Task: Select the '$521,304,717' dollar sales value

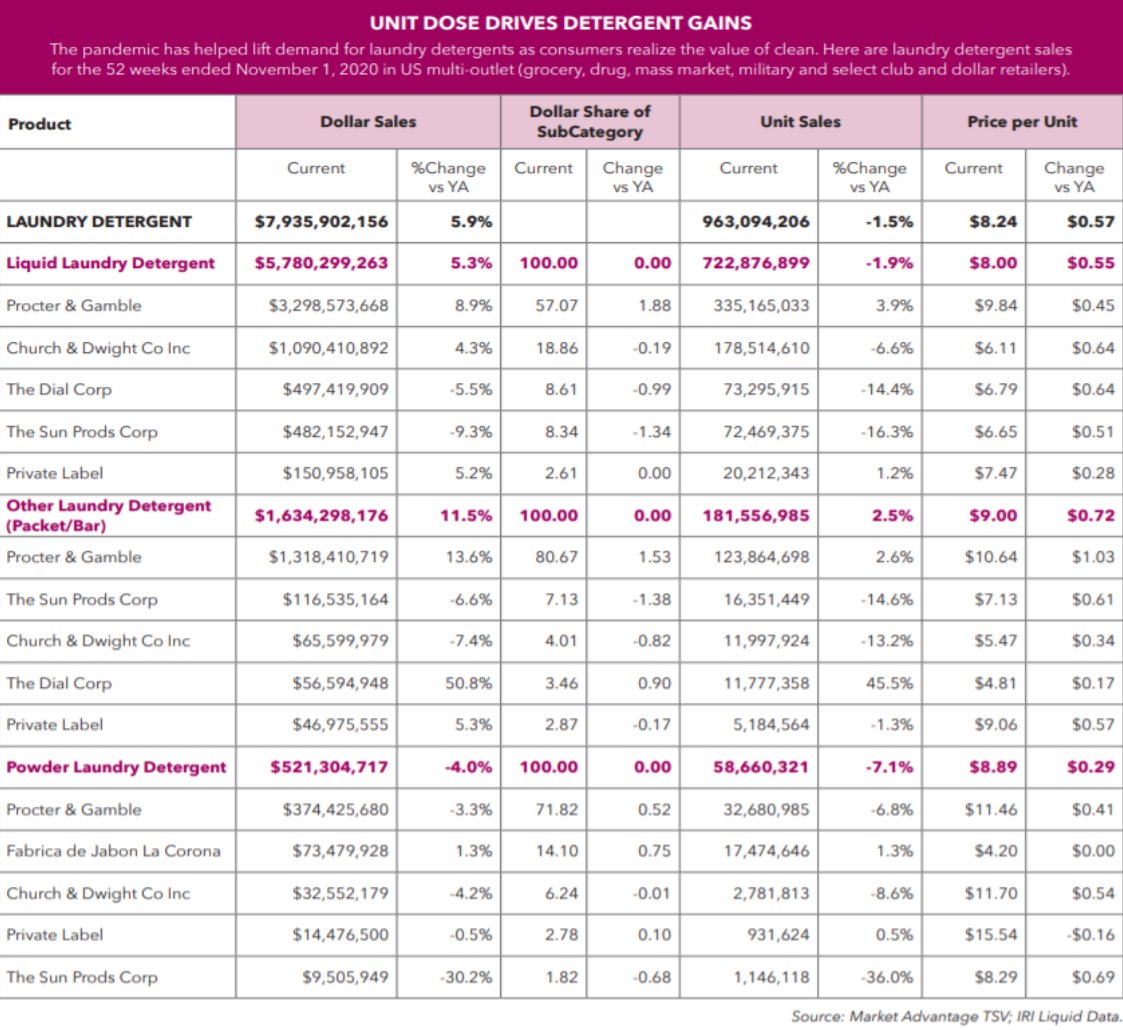Action: (329, 767)
